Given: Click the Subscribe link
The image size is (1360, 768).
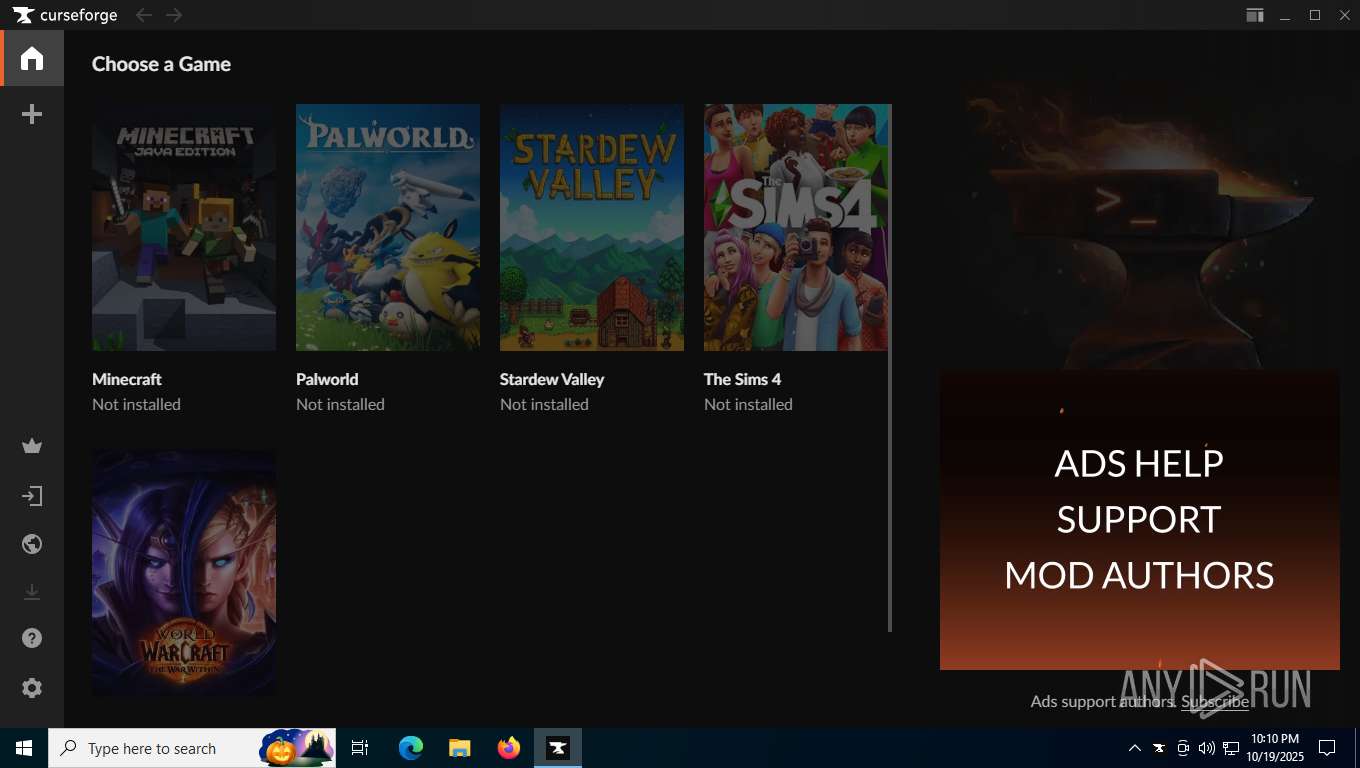Looking at the screenshot, I should 1215,701.
